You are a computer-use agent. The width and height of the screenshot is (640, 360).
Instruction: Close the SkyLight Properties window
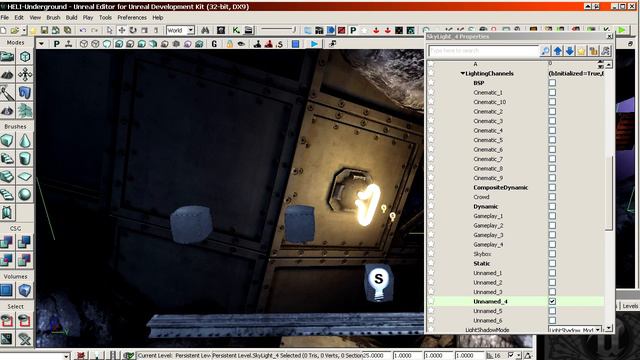pyautogui.click(x=609, y=36)
